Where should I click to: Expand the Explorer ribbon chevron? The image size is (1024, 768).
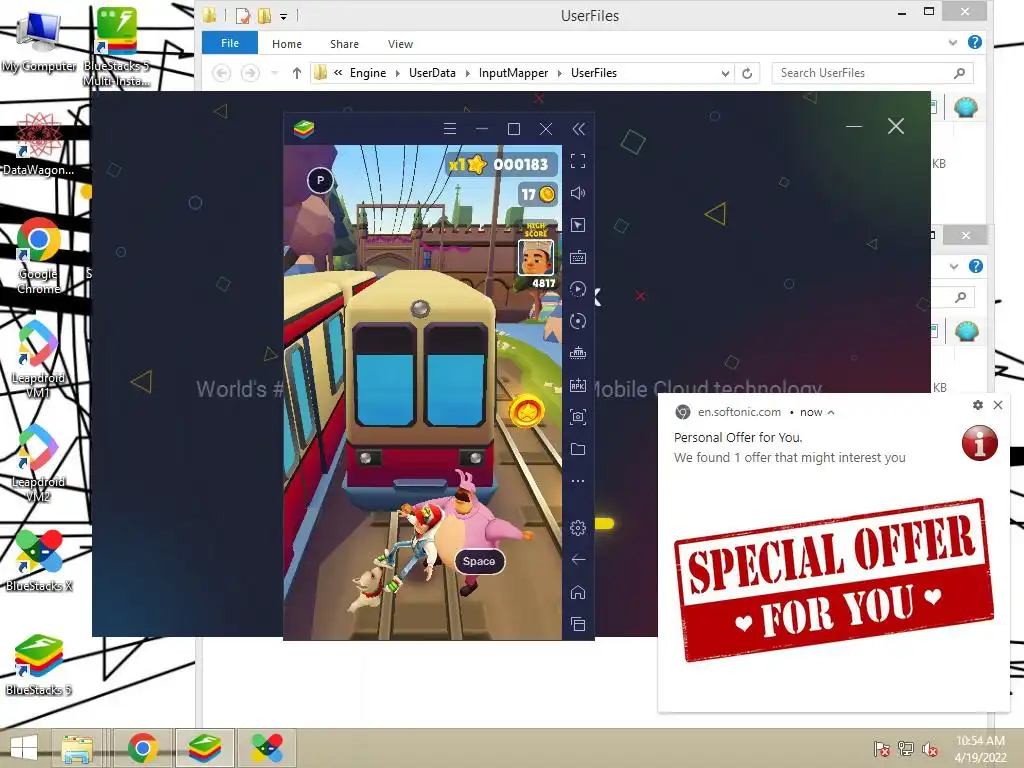(x=953, y=42)
